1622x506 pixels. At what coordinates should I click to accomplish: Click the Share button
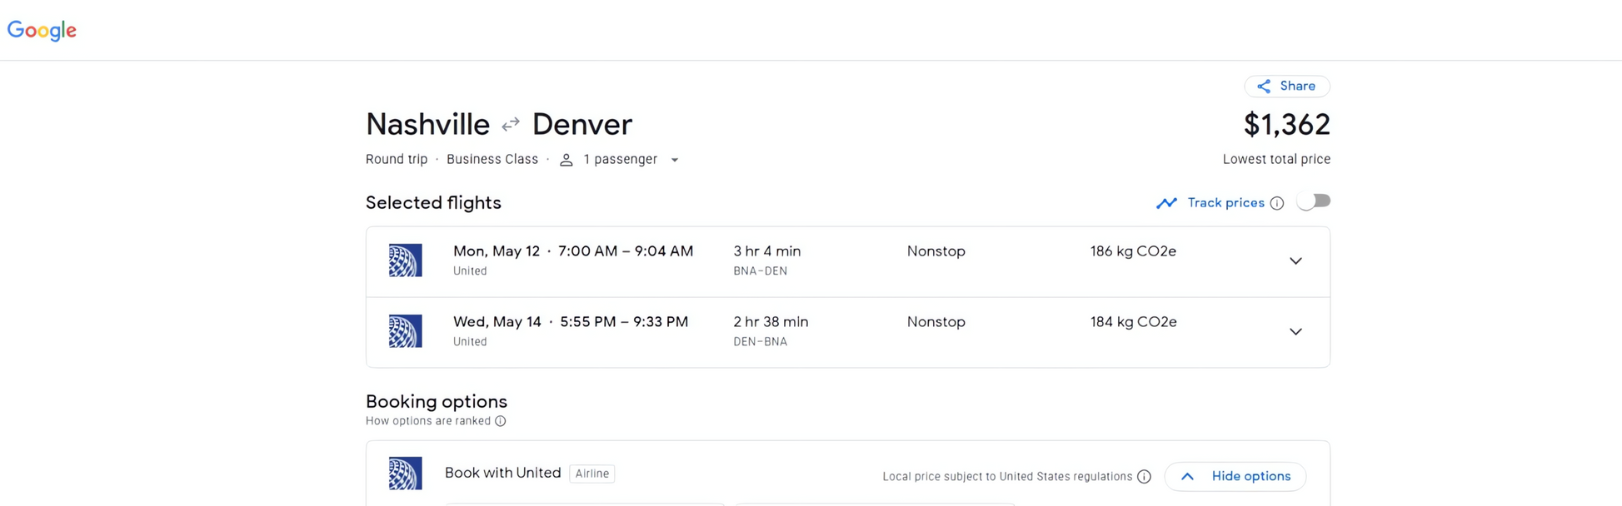point(1286,86)
